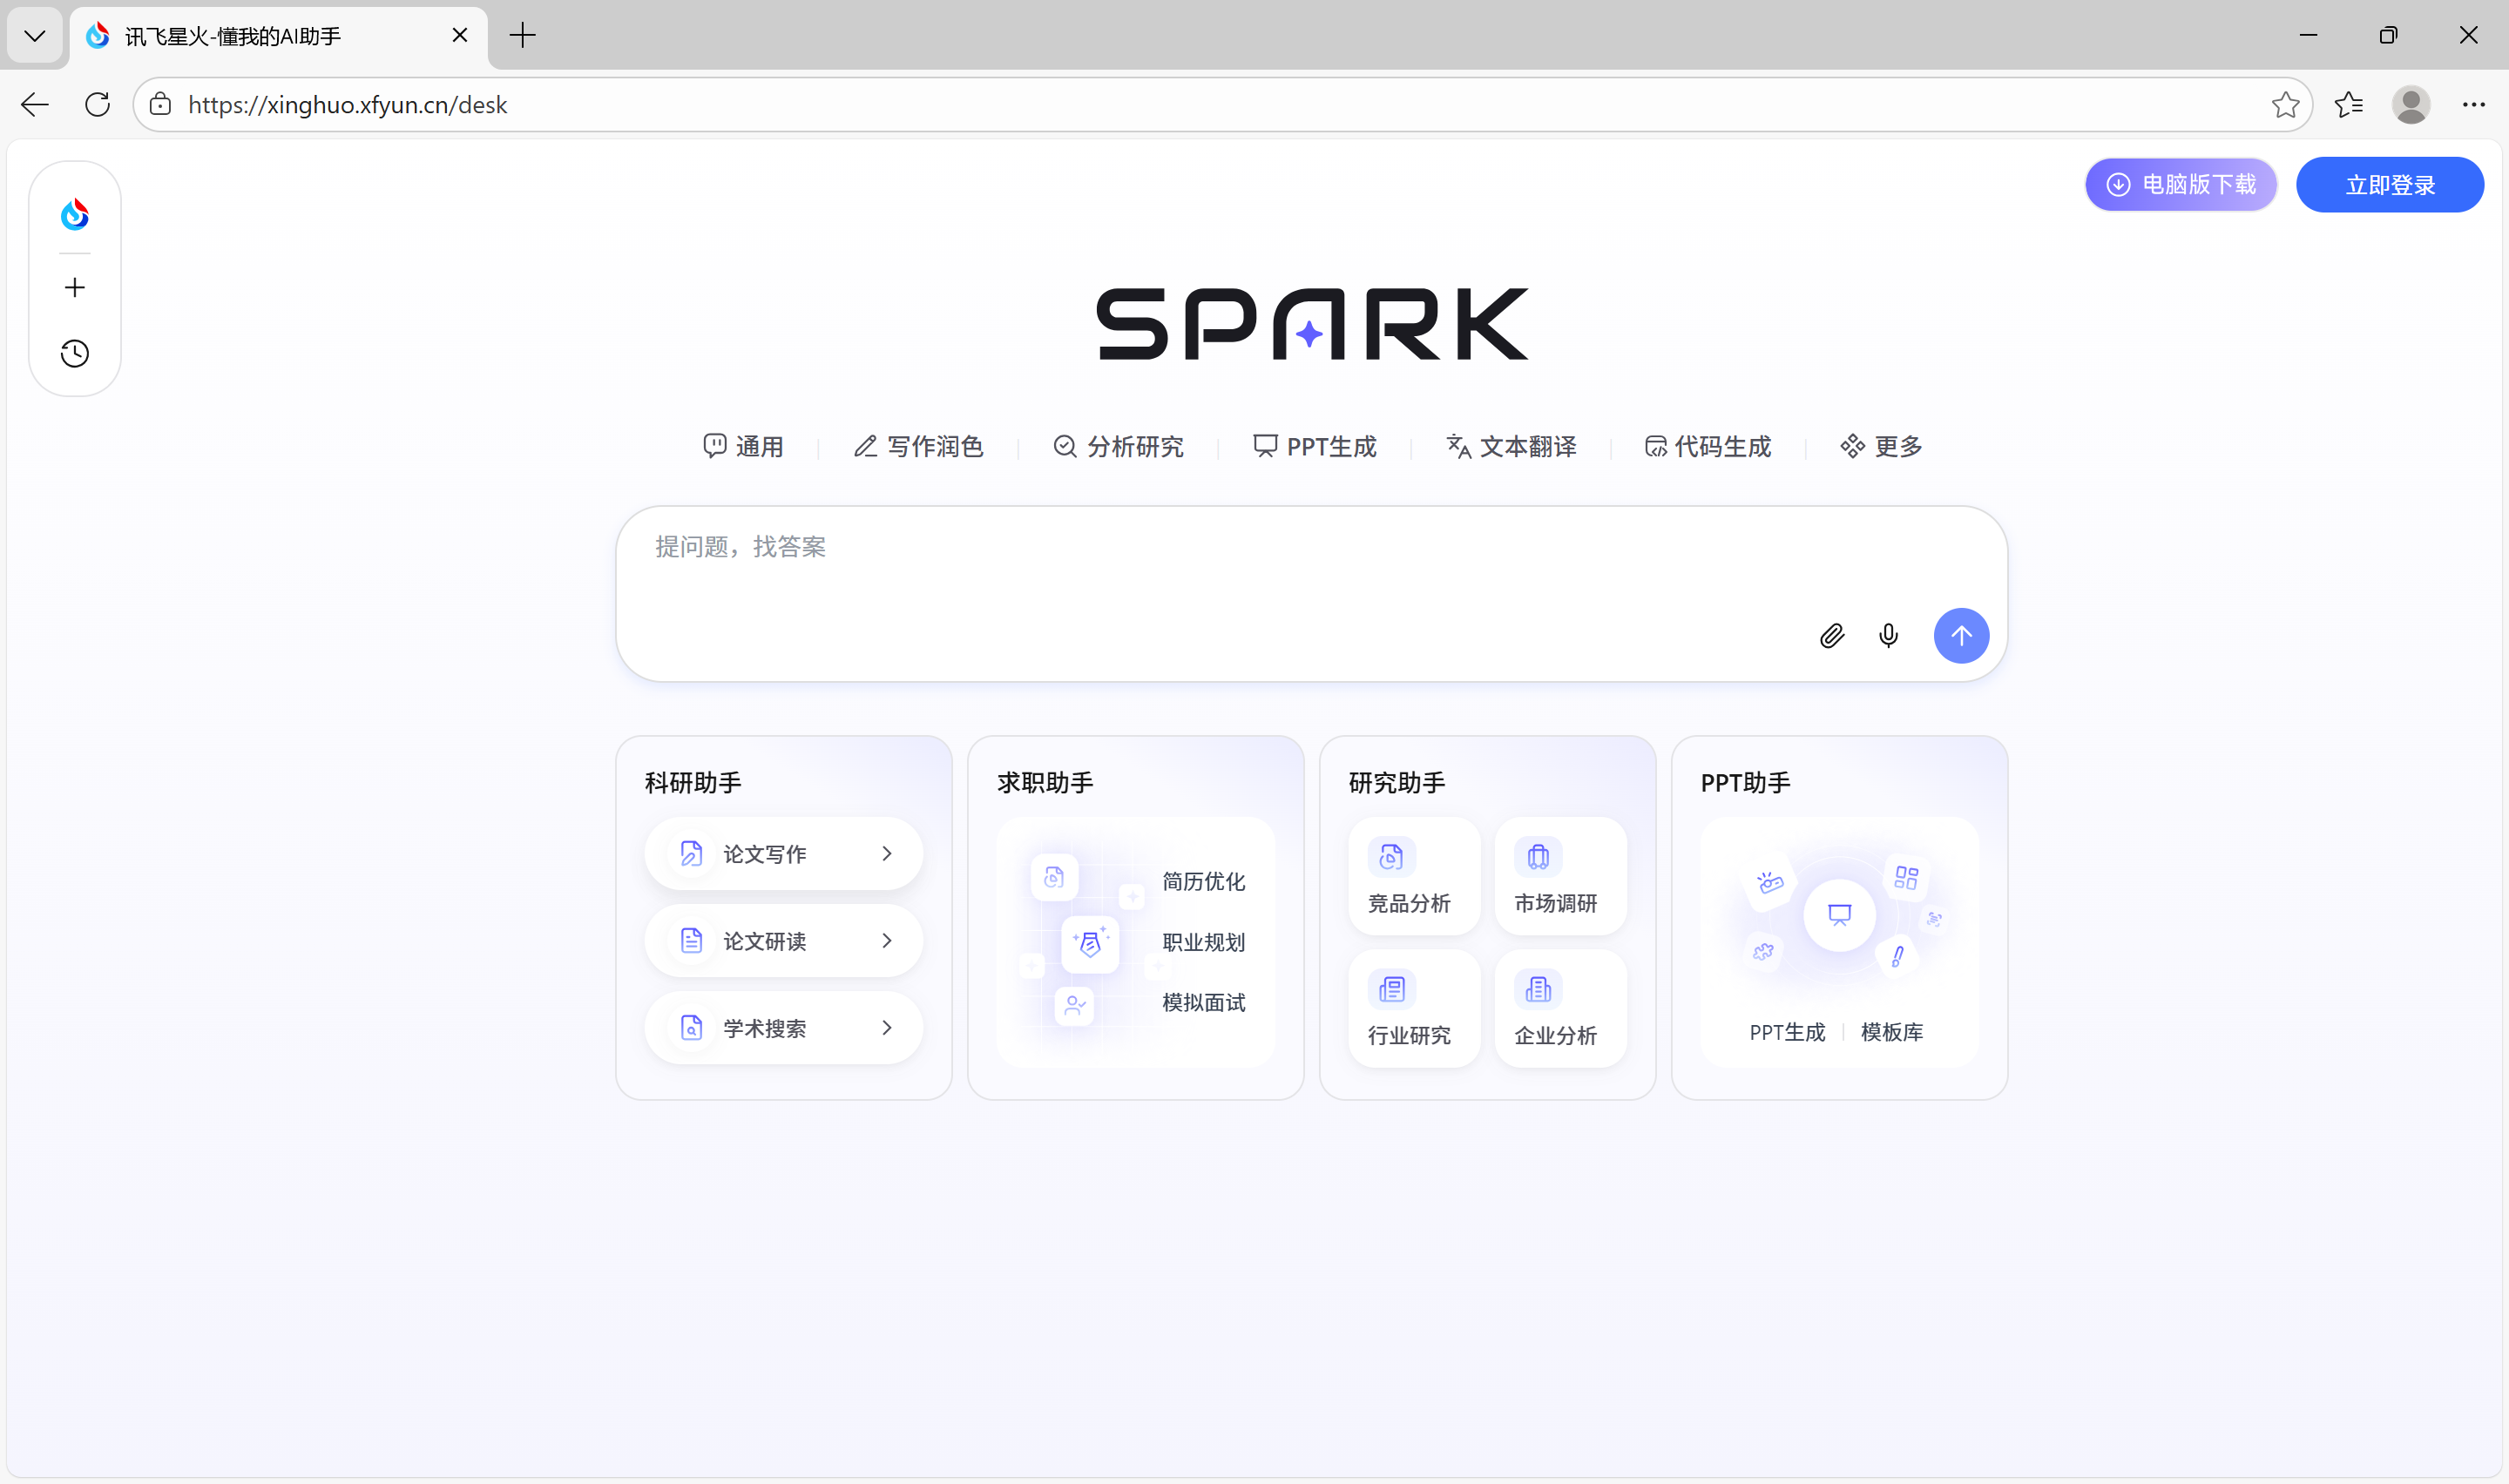Click 电脑版下载 to download desktop version

point(2180,184)
